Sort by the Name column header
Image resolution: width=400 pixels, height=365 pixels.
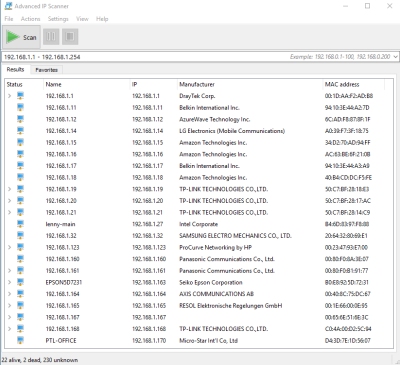pos(86,84)
